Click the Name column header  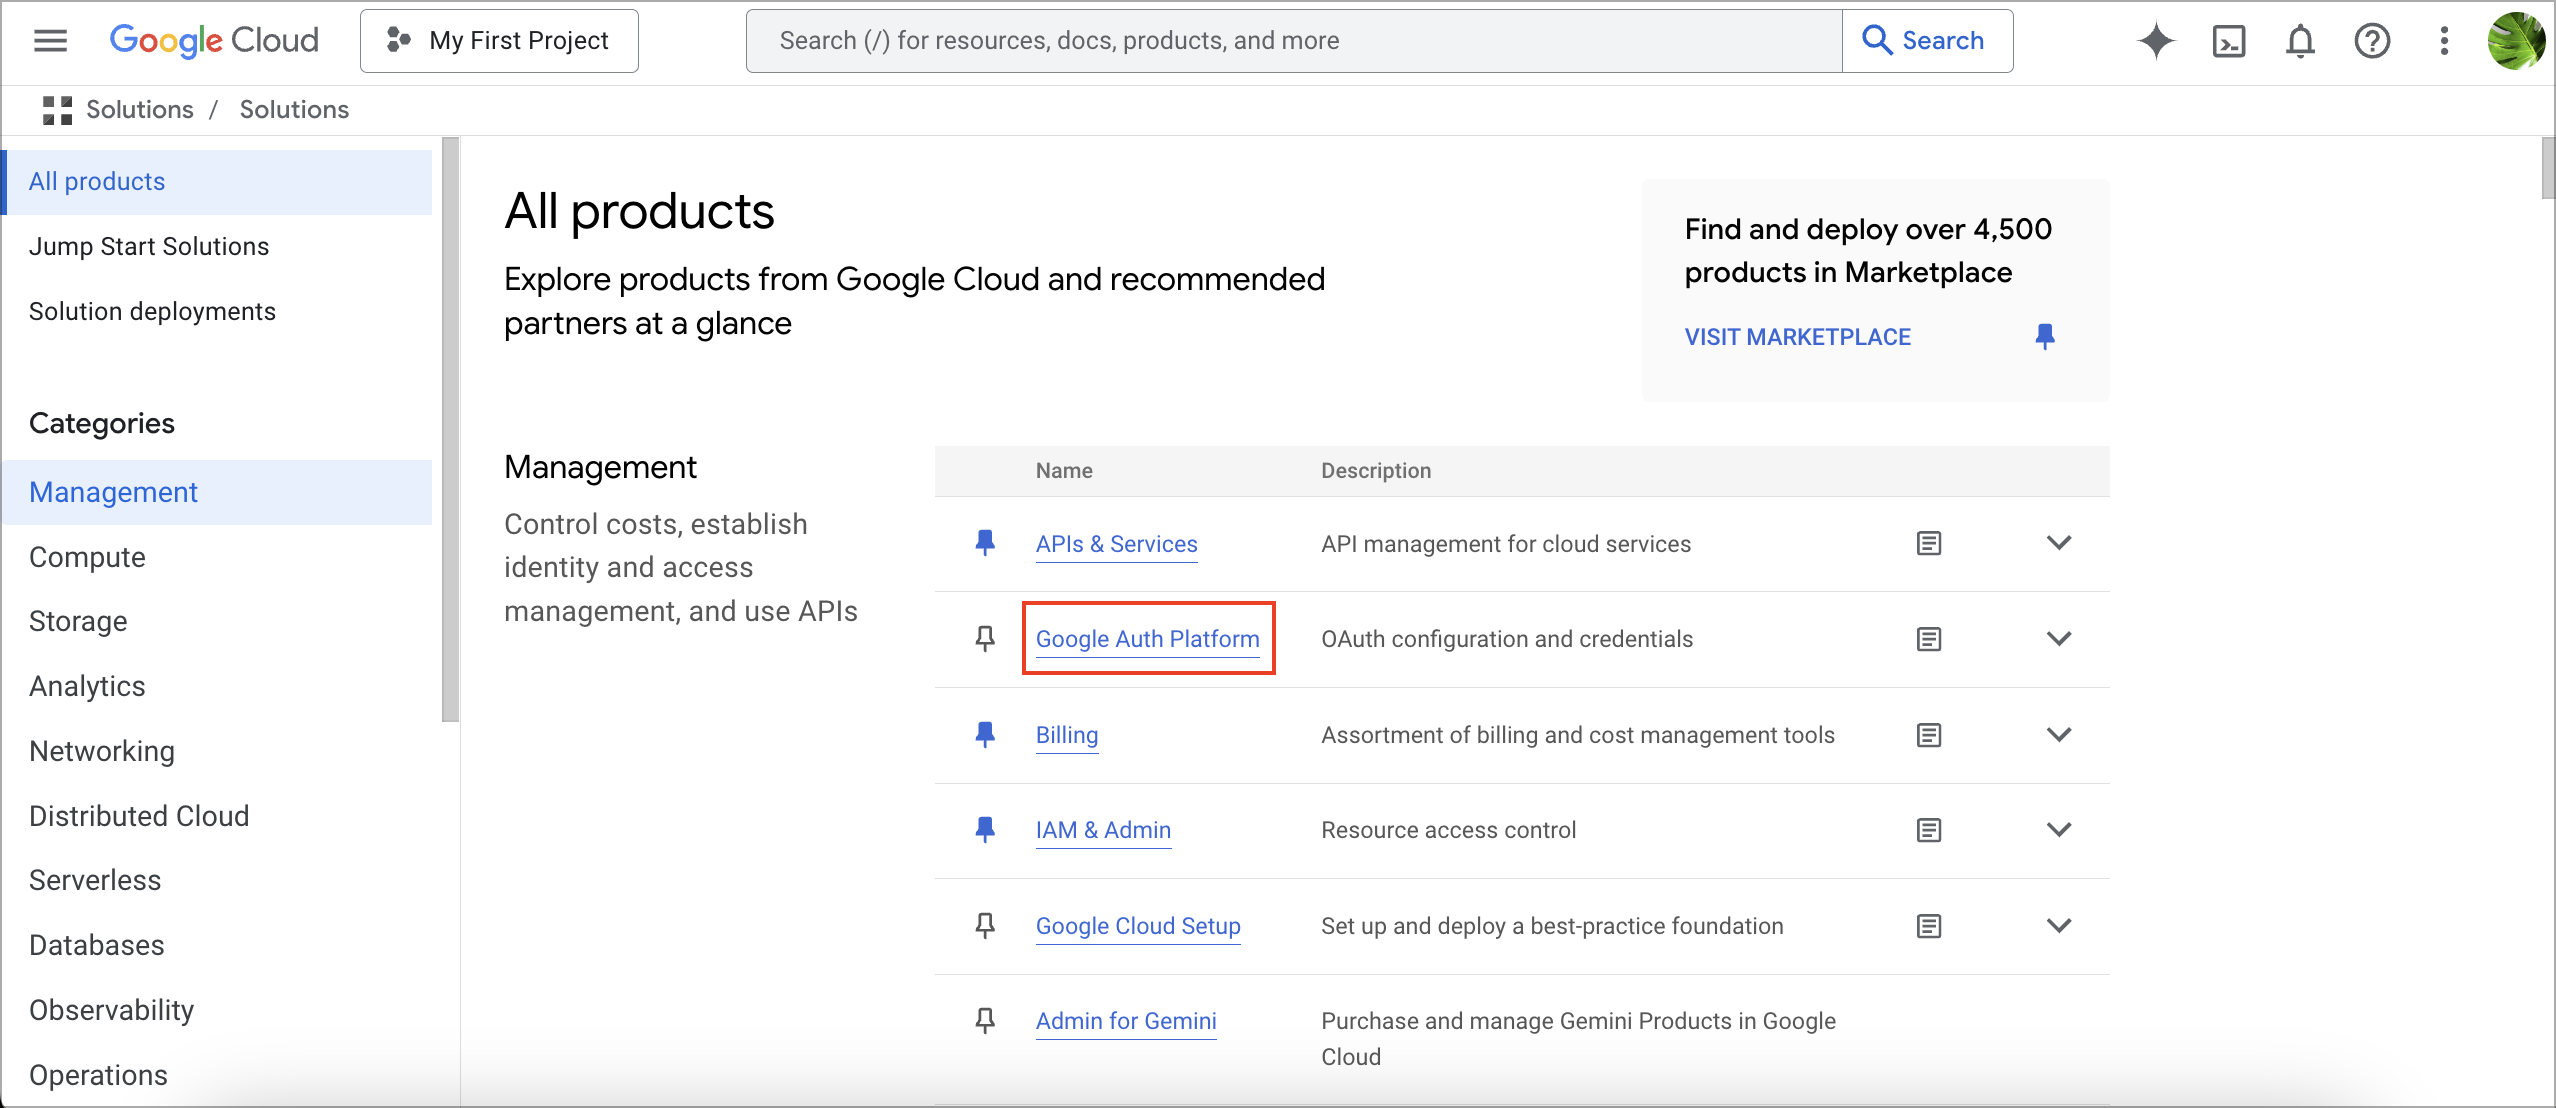(x=1064, y=471)
